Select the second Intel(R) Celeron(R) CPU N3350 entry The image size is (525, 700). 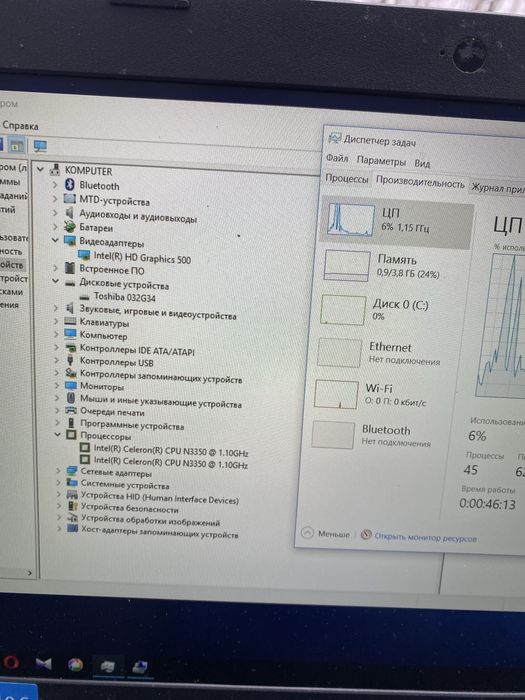[171, 462]
